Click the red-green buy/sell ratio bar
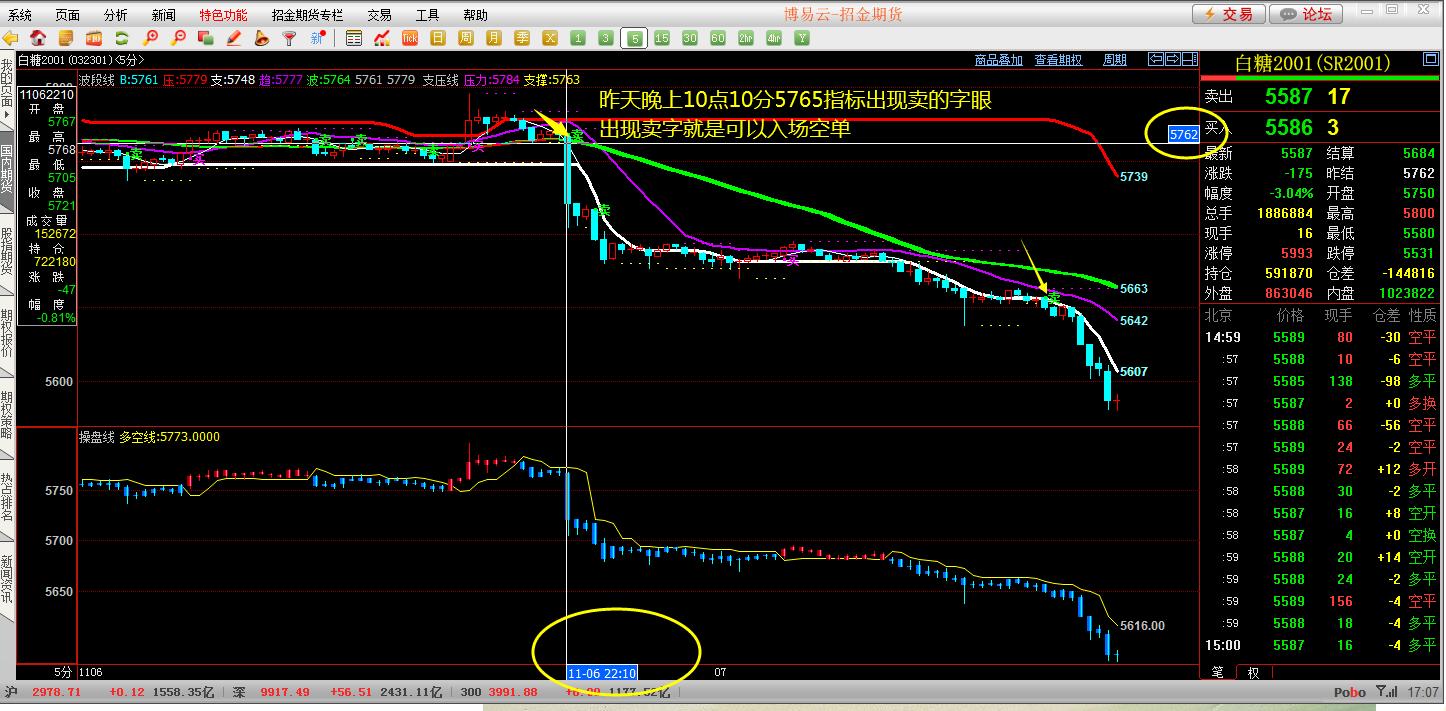This screenshot has height=711, width=1446. (x=1320, y=78)
